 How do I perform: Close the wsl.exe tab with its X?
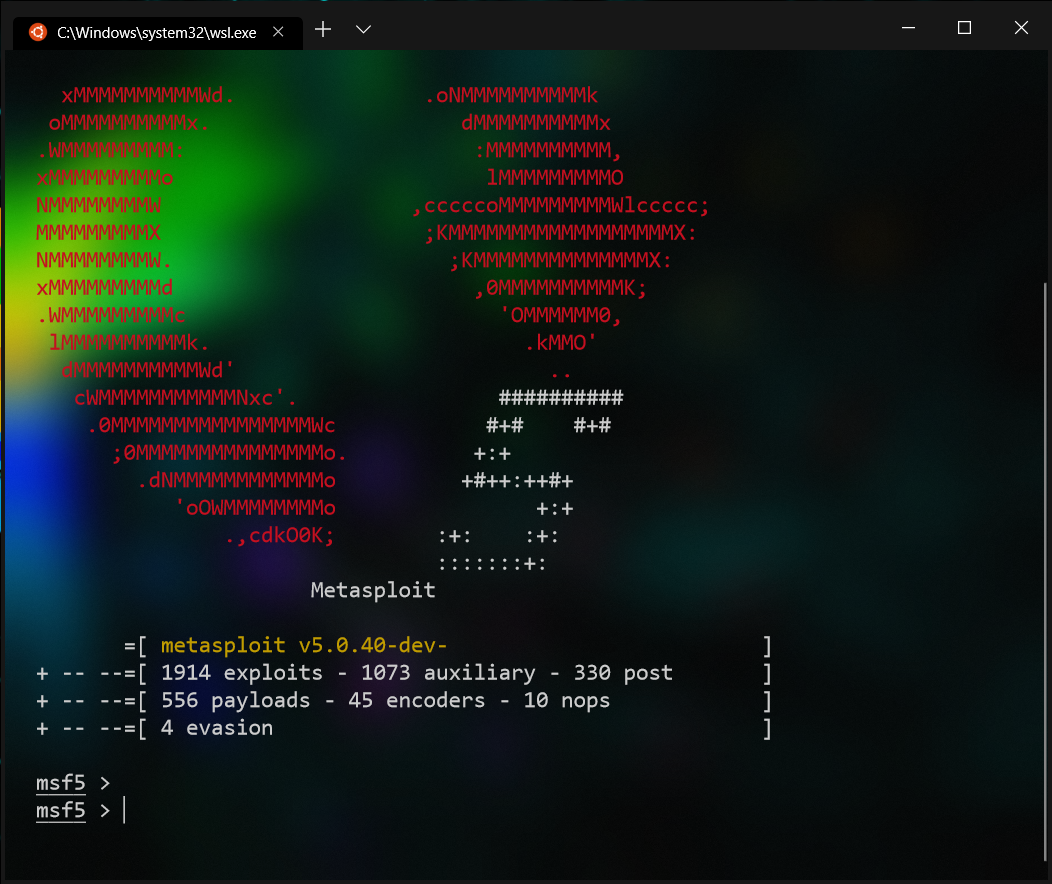click(277, 31)
